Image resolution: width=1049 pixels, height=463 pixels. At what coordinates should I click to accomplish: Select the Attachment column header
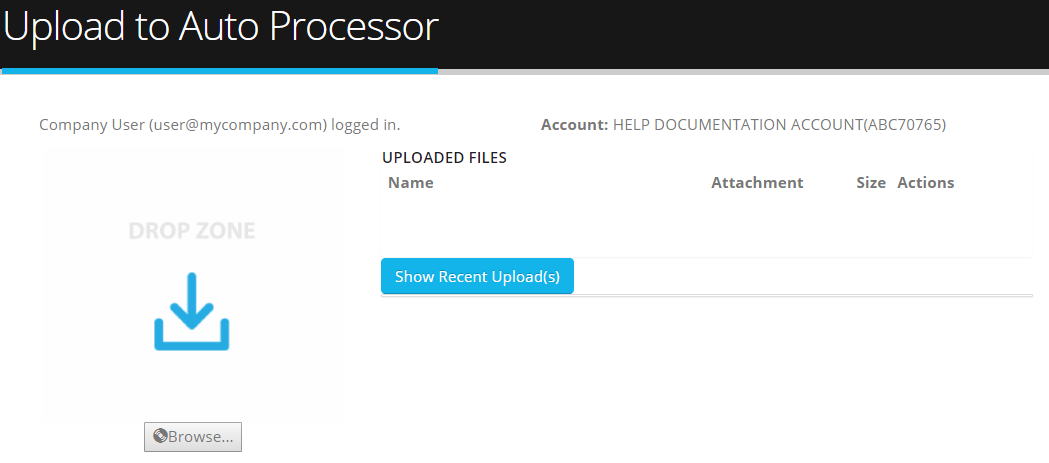click(757, 183)
